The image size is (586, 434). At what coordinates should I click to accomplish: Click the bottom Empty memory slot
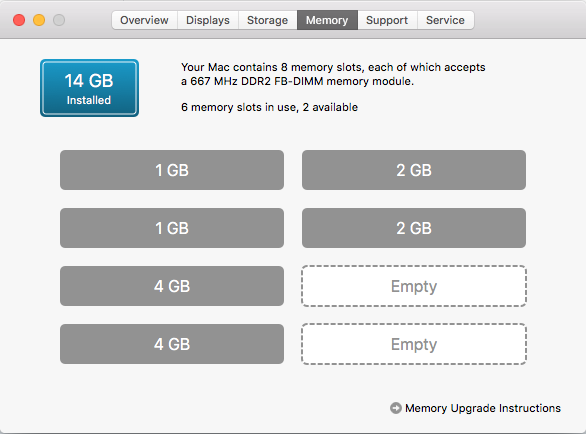click(x=414, y=344)
